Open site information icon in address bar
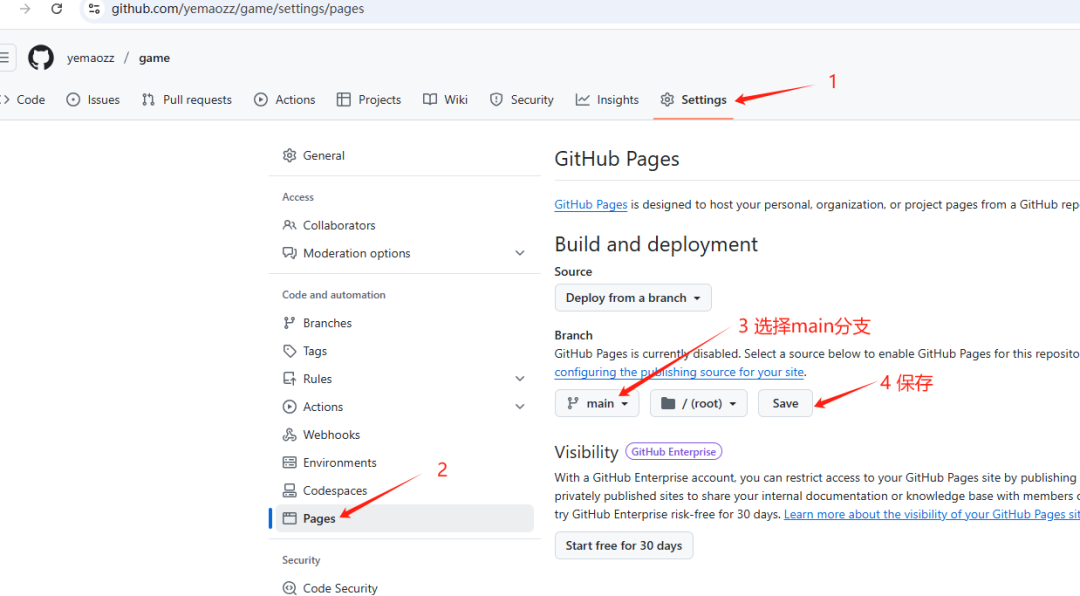 coord(94,9)
